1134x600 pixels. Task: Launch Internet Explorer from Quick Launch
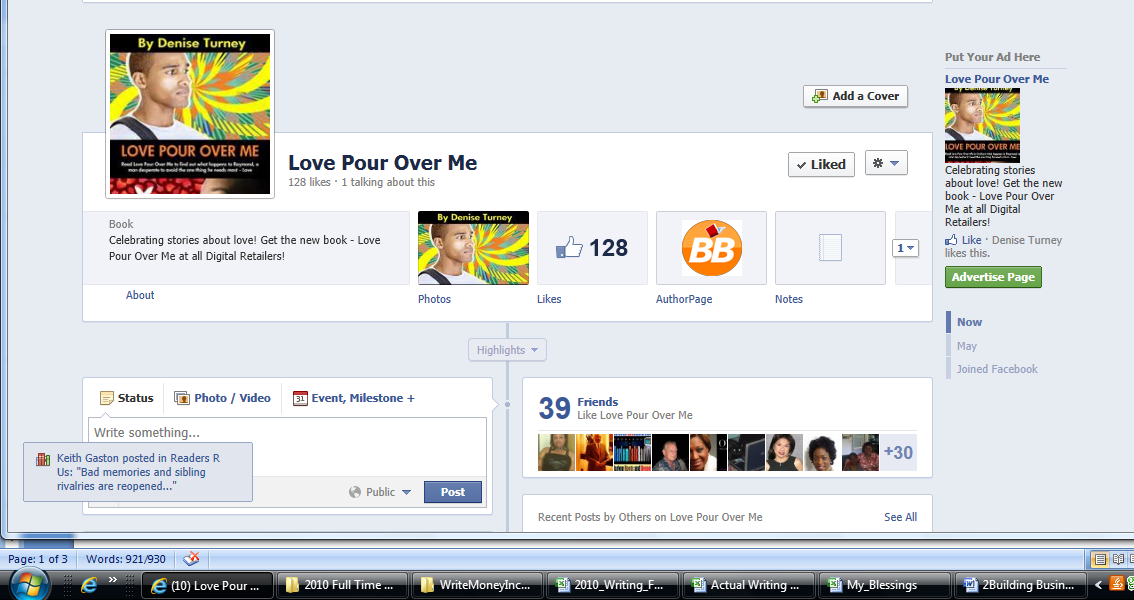pyautogui.click(x=89, y=585)
